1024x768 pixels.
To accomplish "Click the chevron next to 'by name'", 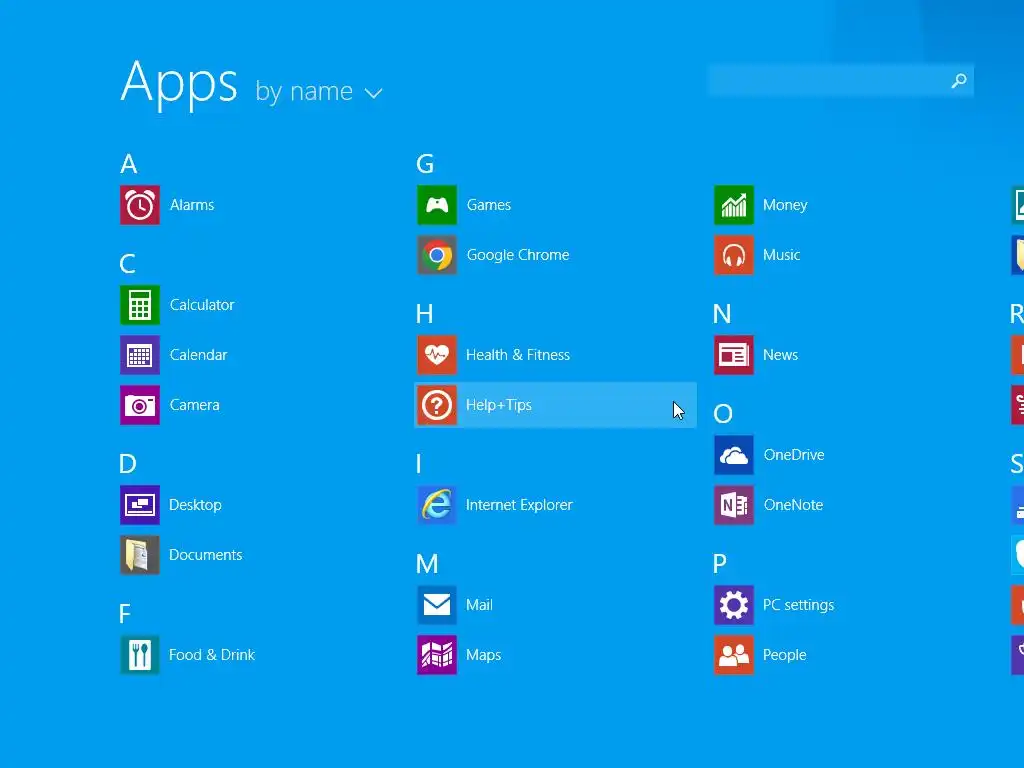I will [x=373, y=94].
